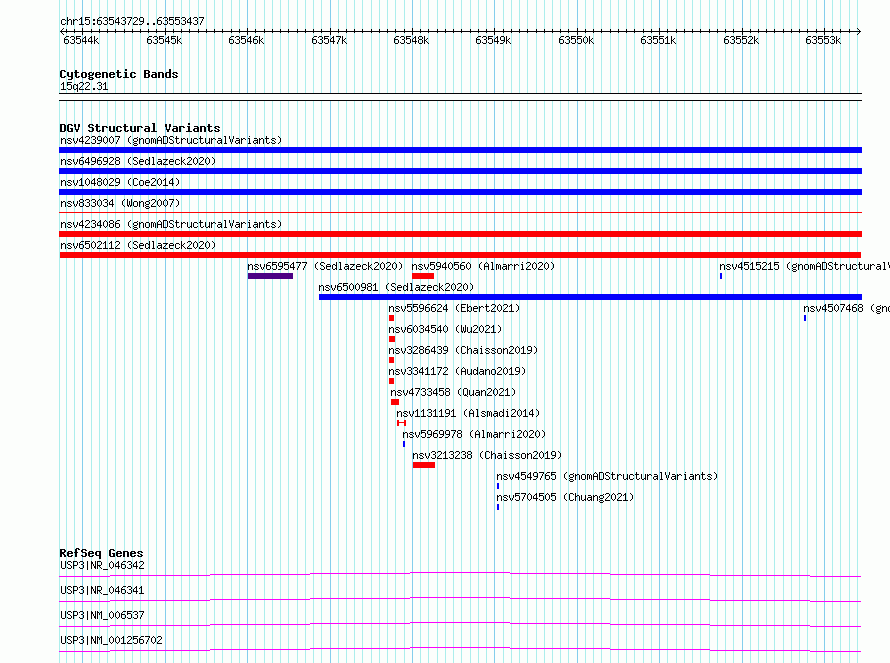Select the red bar under nsv6502112
Image resolution: width=890 pixels, height=663 pixels.
(x=460, y=255)
